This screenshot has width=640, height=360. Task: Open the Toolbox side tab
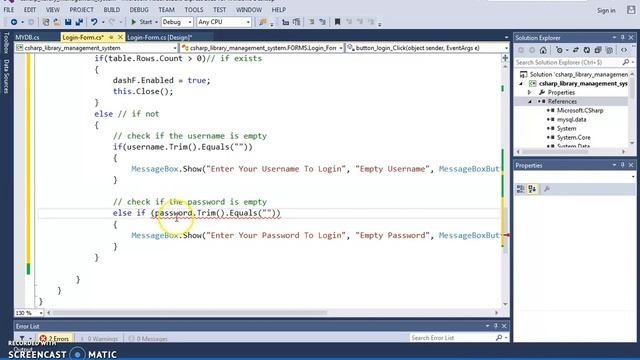coord(6,43)
